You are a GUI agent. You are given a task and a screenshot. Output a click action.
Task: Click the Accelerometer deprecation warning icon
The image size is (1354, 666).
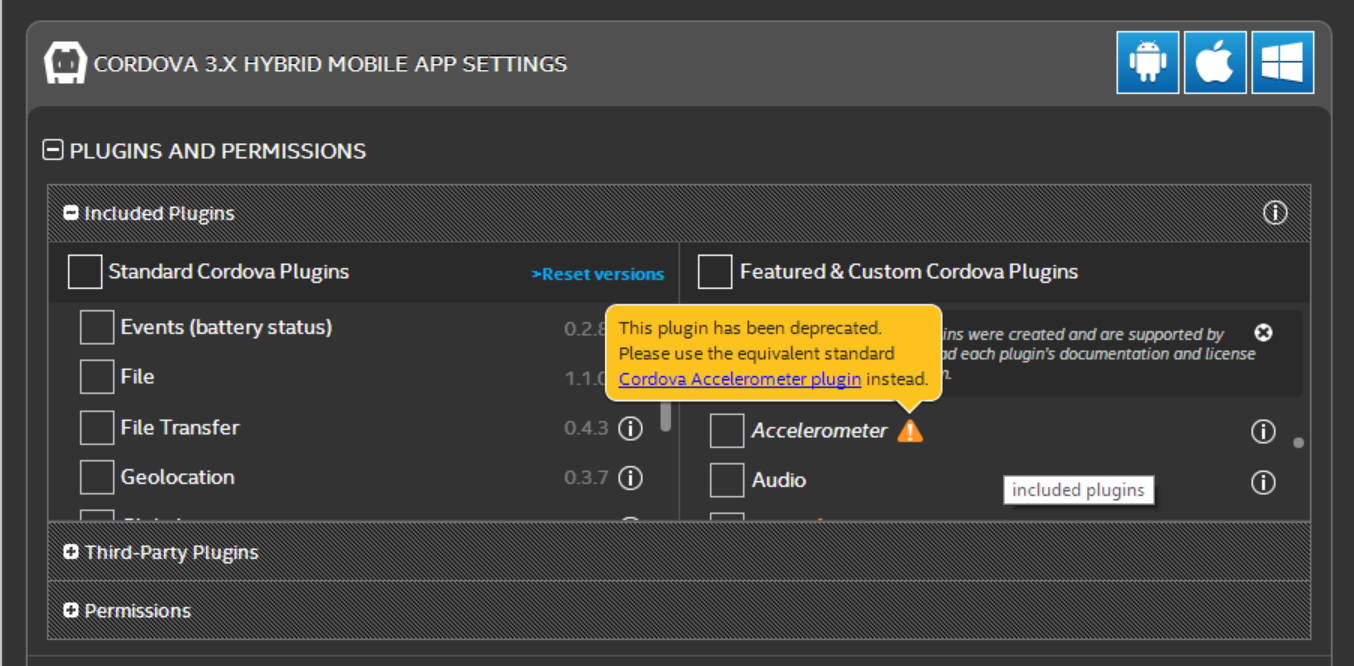tap(910, 431)
